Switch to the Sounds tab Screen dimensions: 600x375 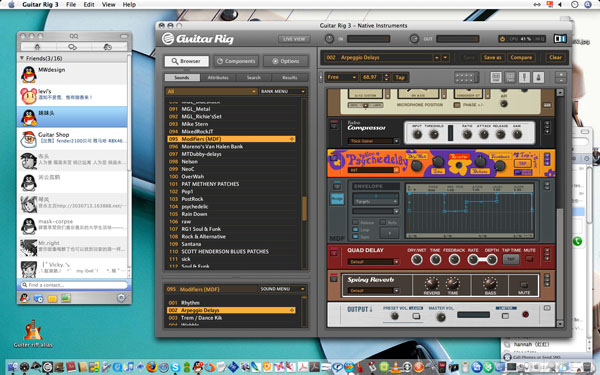point(182,77)
